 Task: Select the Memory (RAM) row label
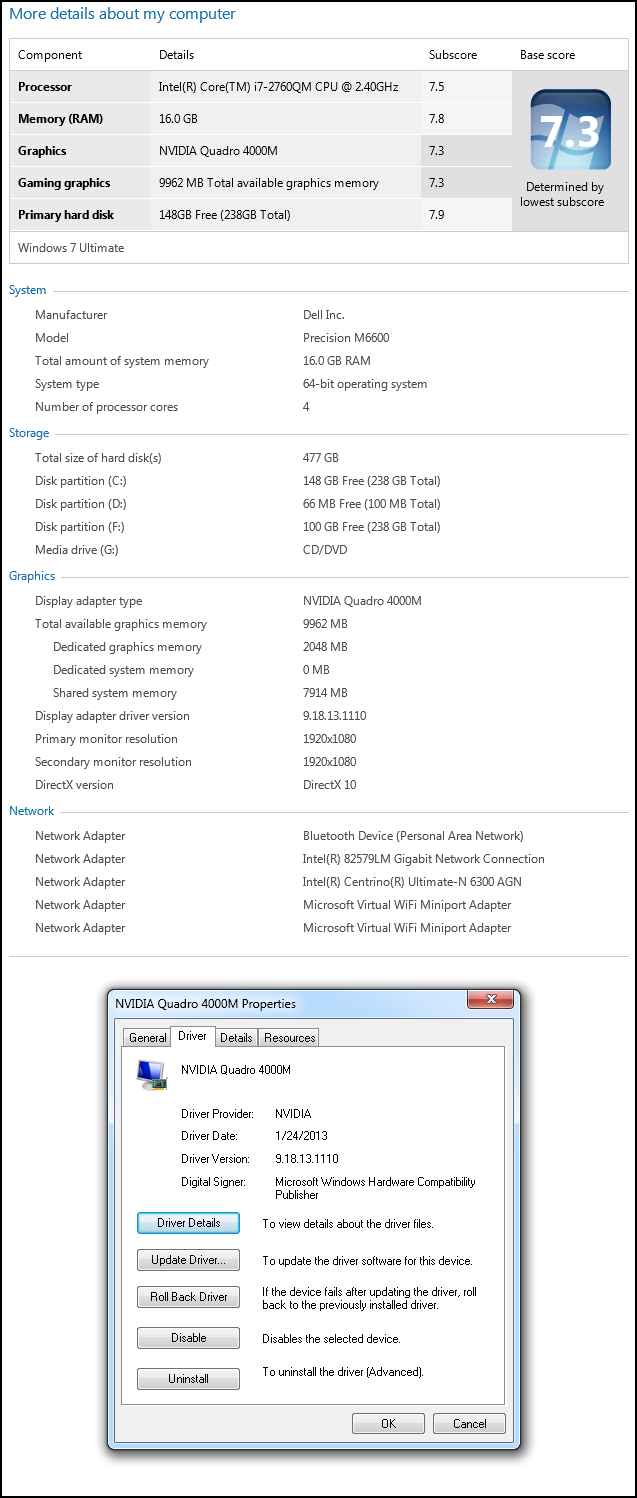click(60, 119)
